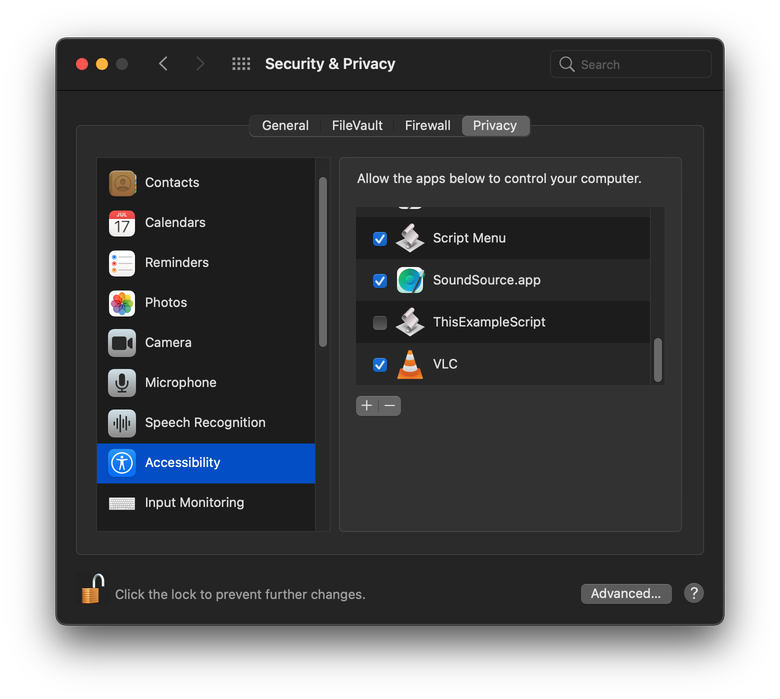Switch to the FileVault tab
Viewport: 780px width, 699px height.
pyautogui.click(x=357, y=125)
